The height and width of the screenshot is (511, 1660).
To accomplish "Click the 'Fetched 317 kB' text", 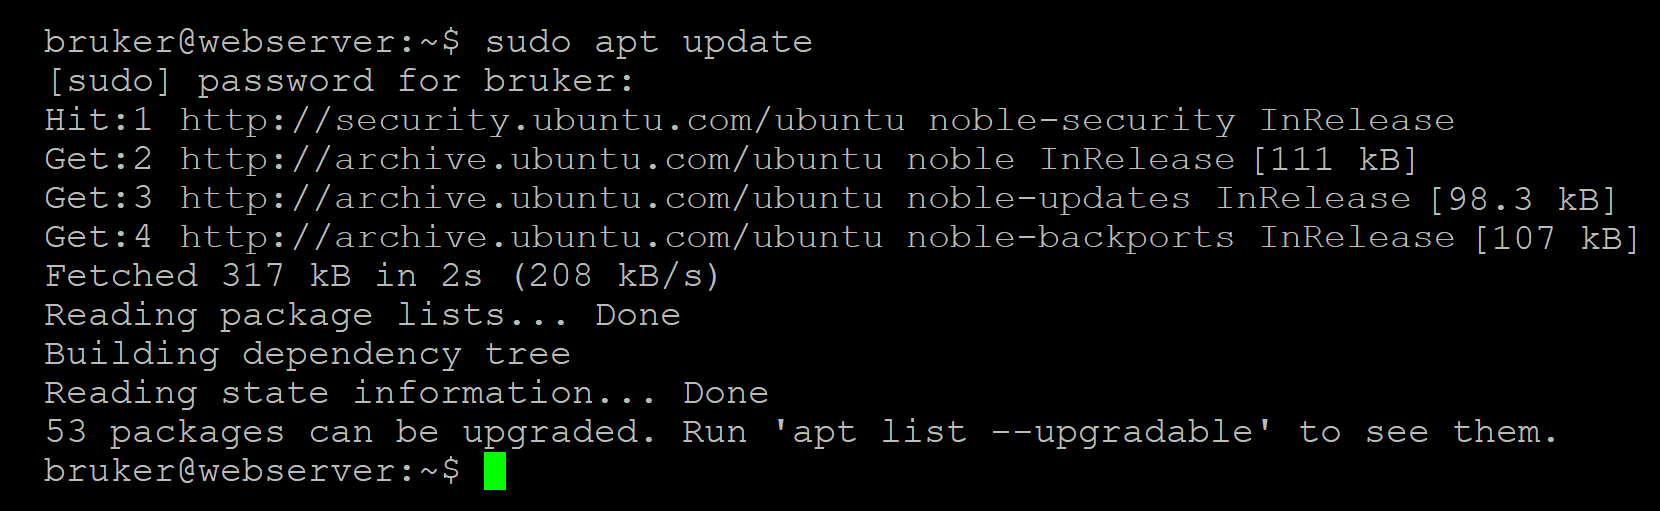I will pos(197,276).
